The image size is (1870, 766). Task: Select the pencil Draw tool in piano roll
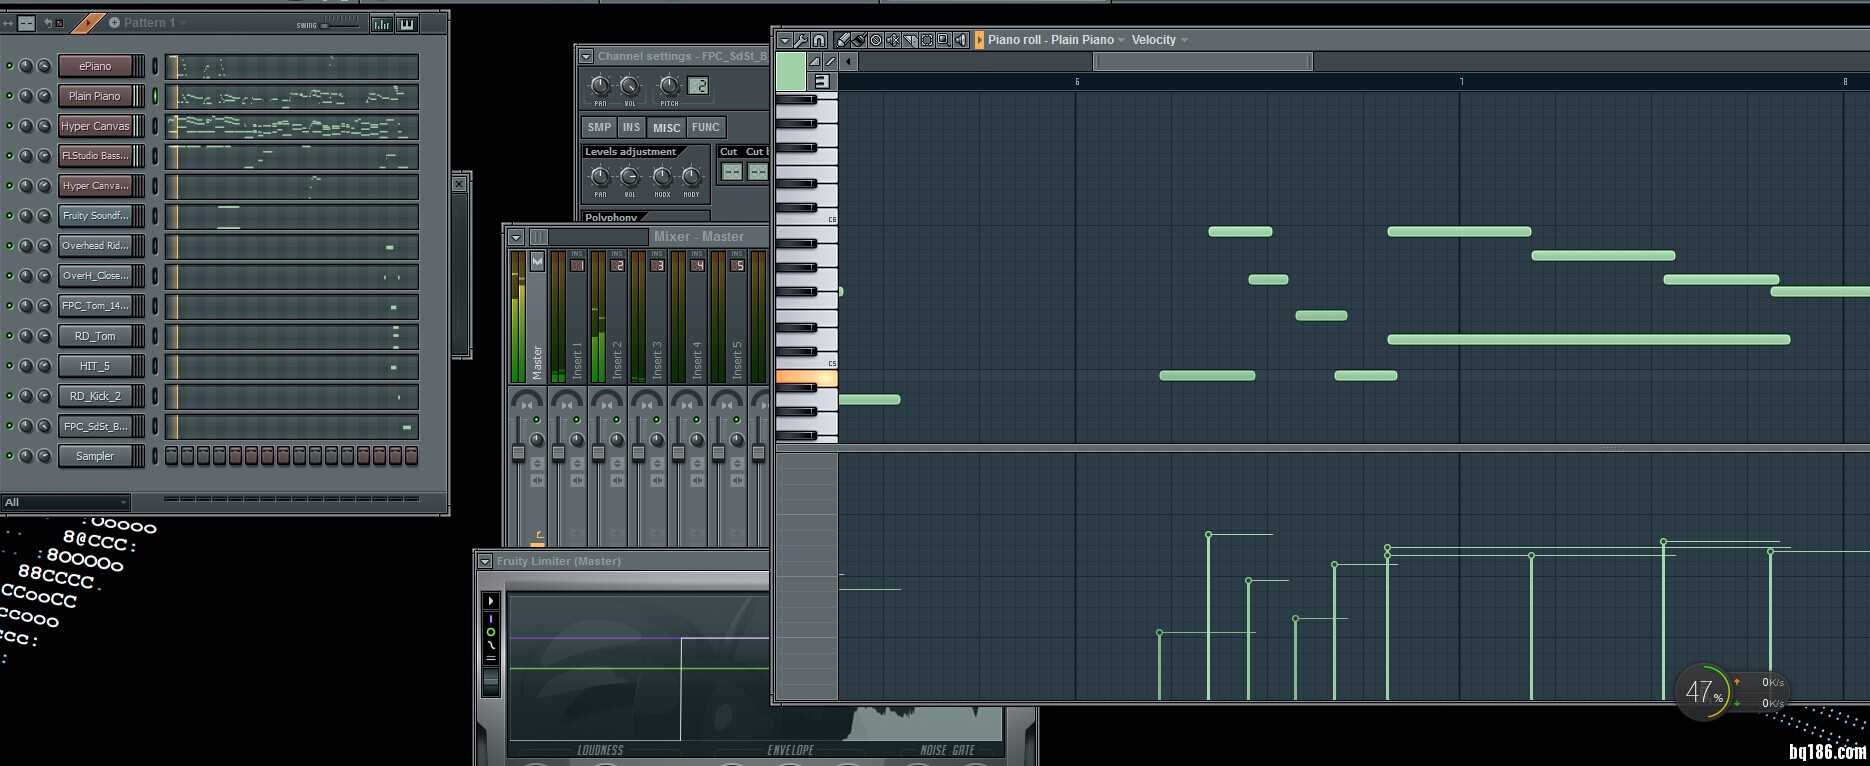[843, 40]
